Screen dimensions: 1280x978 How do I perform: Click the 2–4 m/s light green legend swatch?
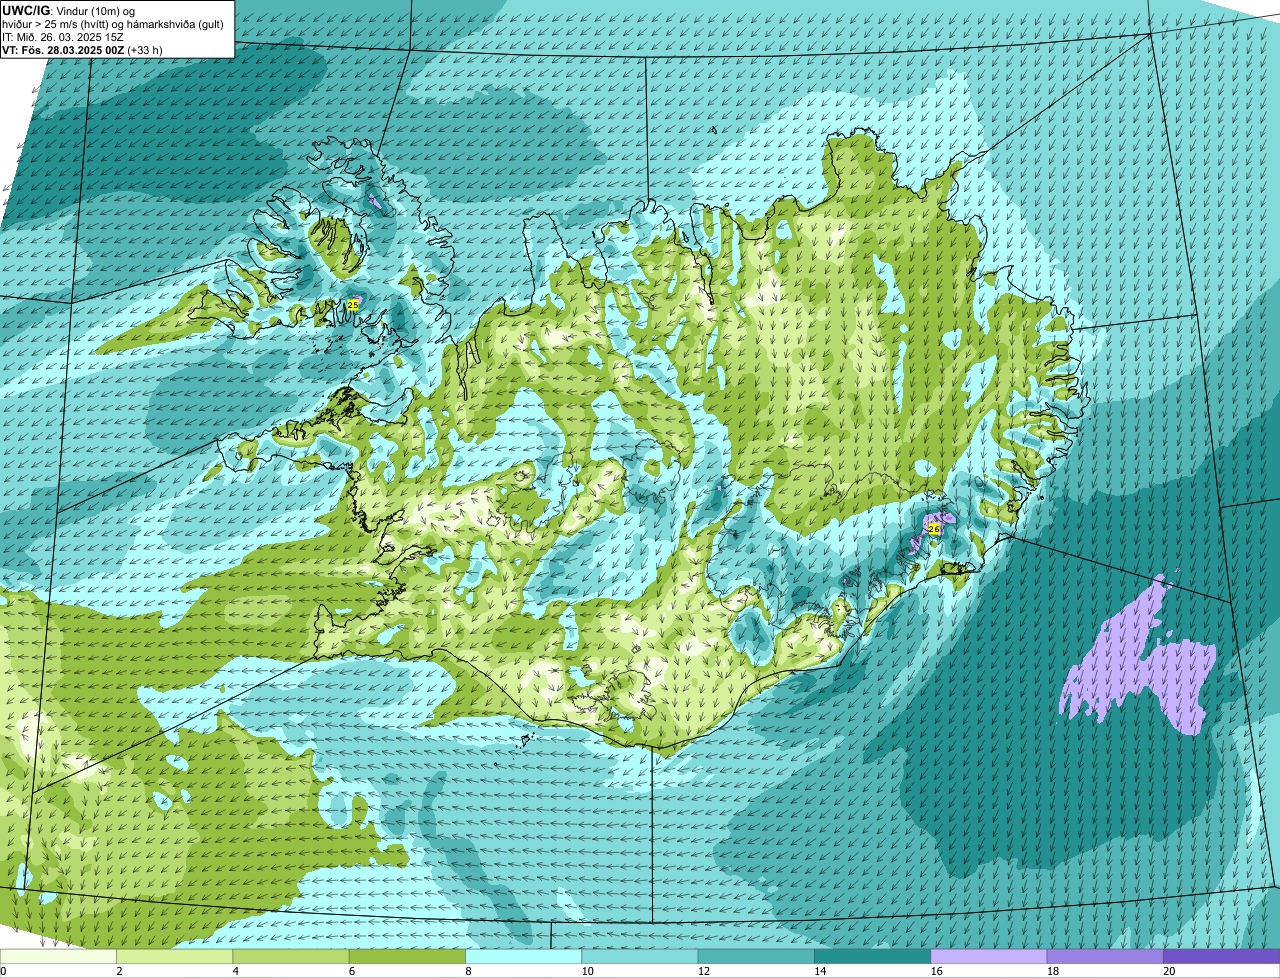tap(175, 956)
